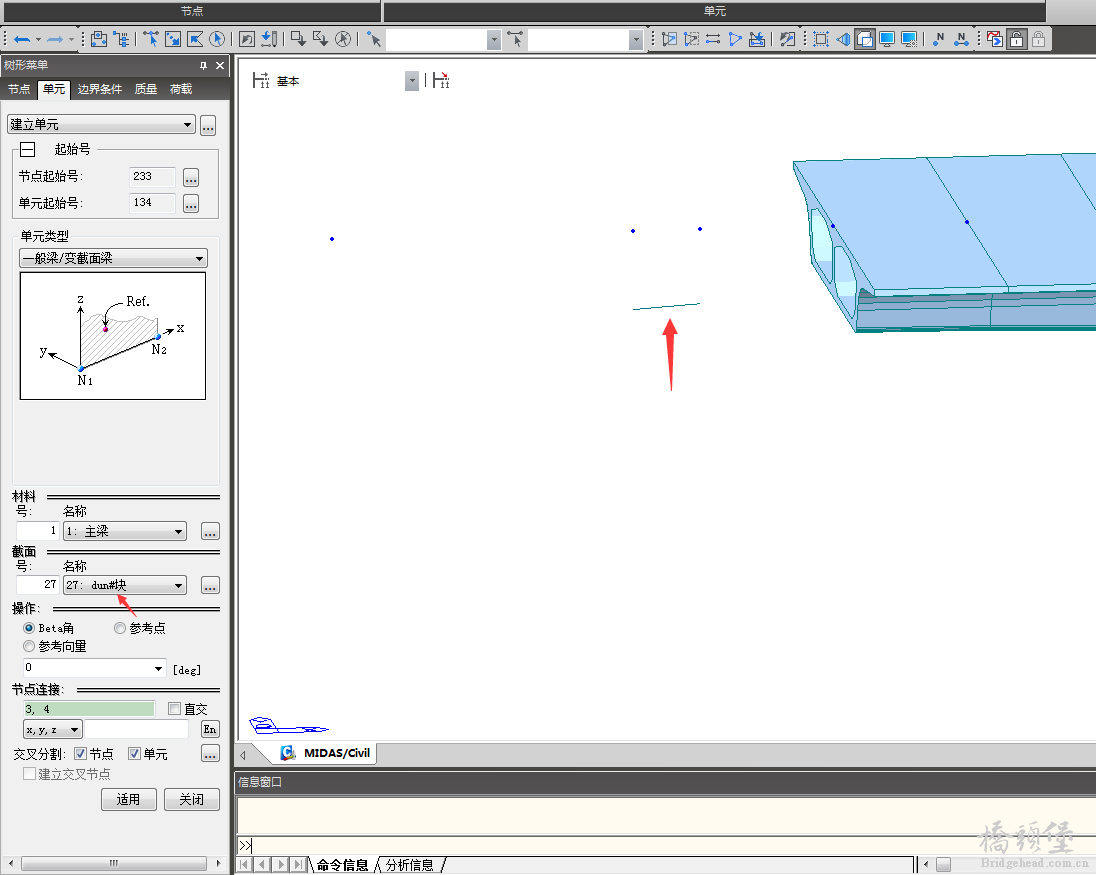
Task: Click the circular cursor select icon
Action: [217, 39]
